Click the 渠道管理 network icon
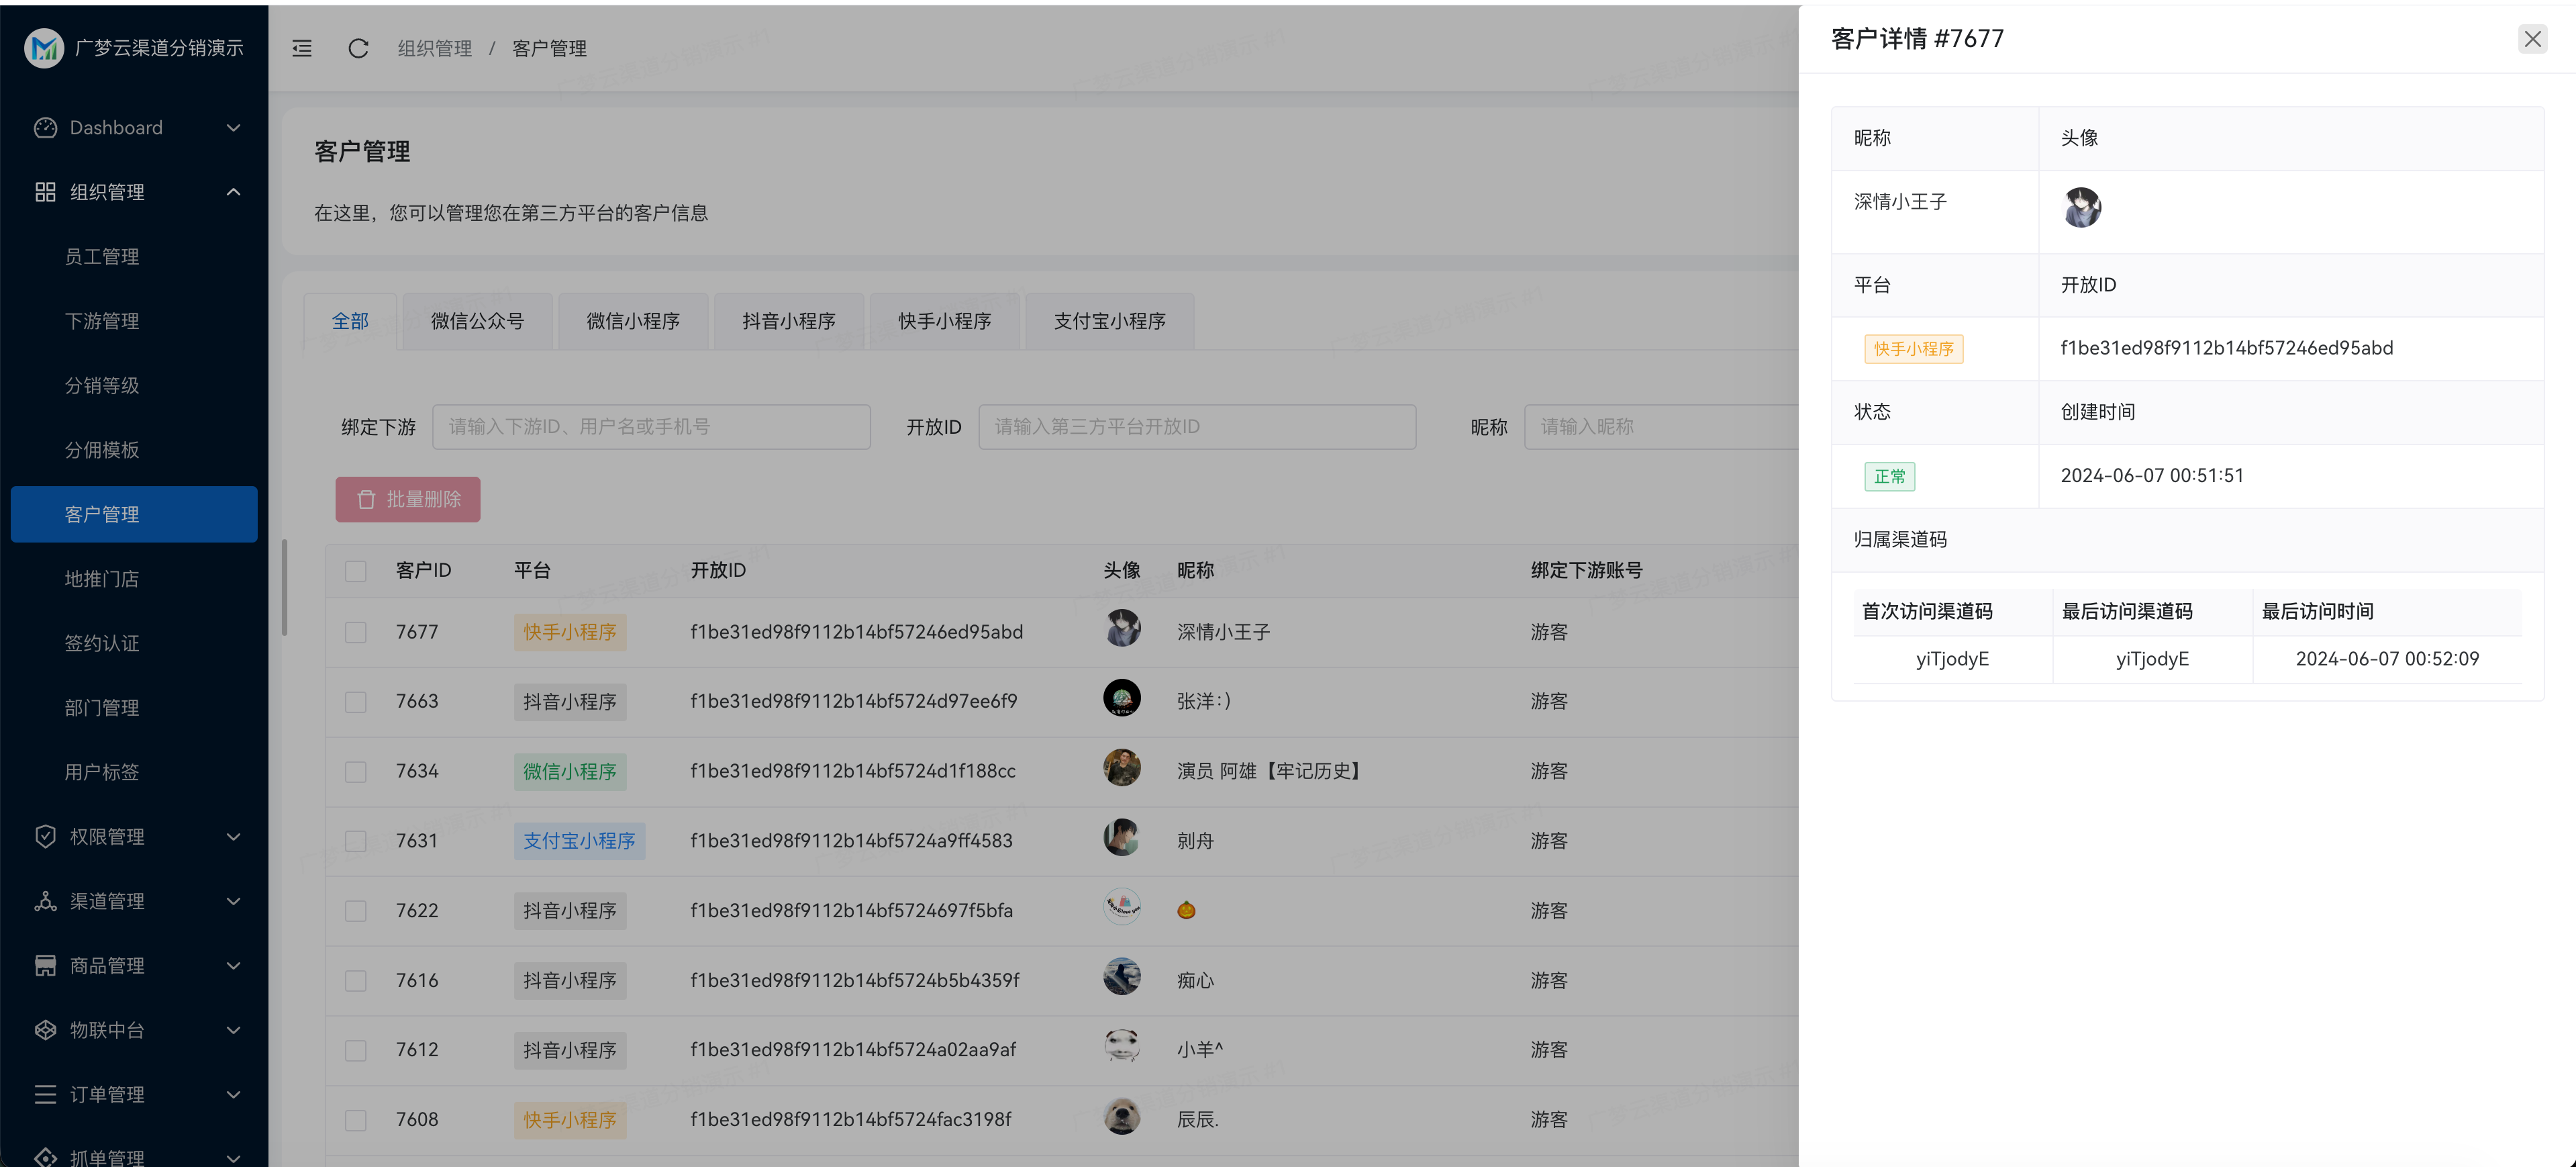Image resolution: width=2576 pixels, height=1167 pixels. 45,900
